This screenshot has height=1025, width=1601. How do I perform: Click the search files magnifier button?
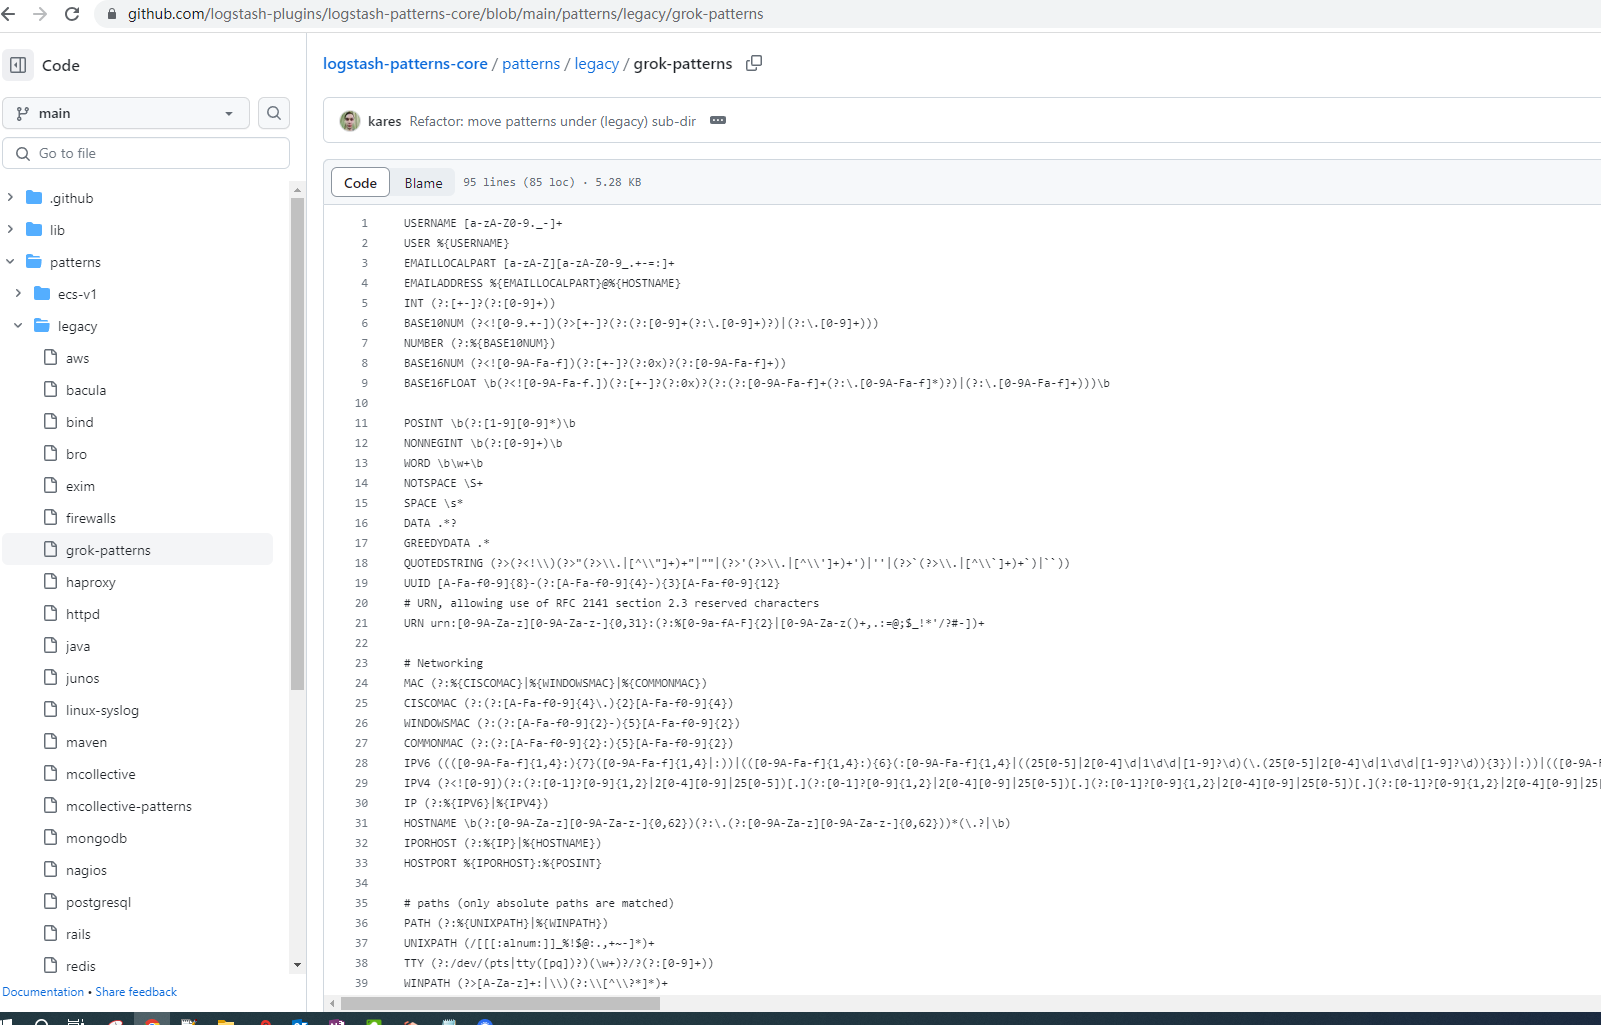pyautogui.click(x=274, y=113)
